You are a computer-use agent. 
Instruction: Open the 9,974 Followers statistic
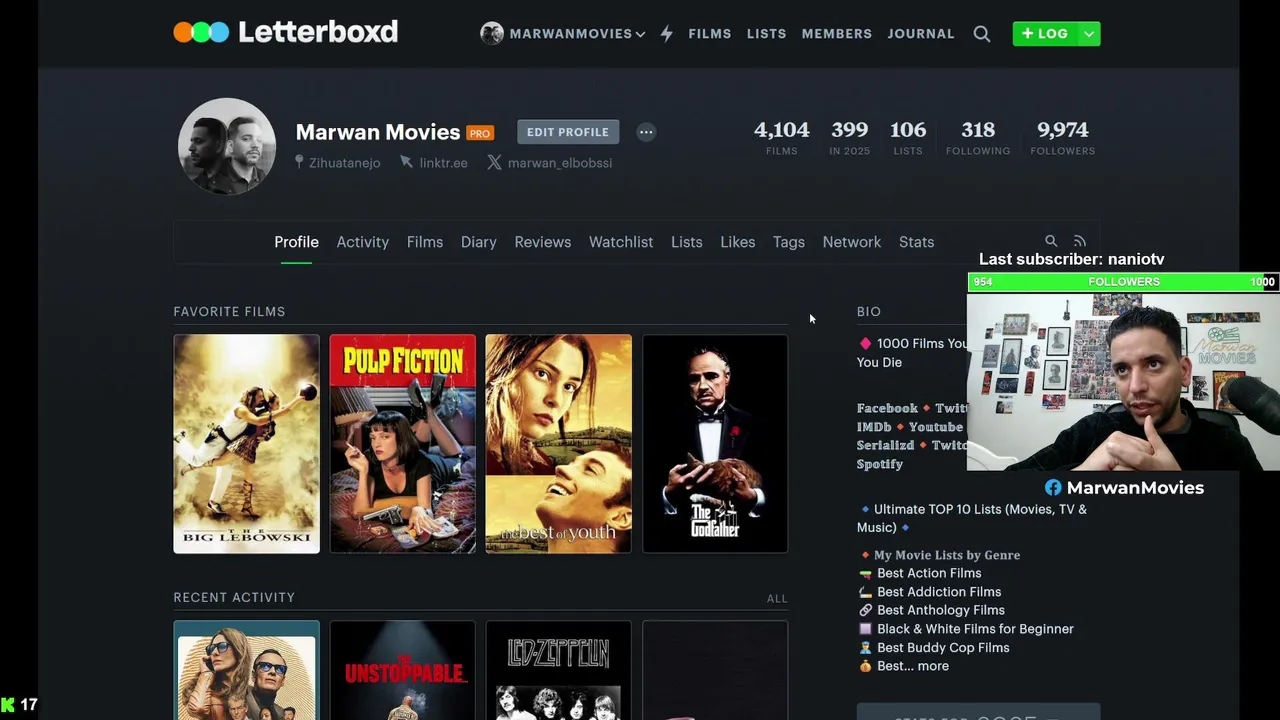click(1062, 138)
